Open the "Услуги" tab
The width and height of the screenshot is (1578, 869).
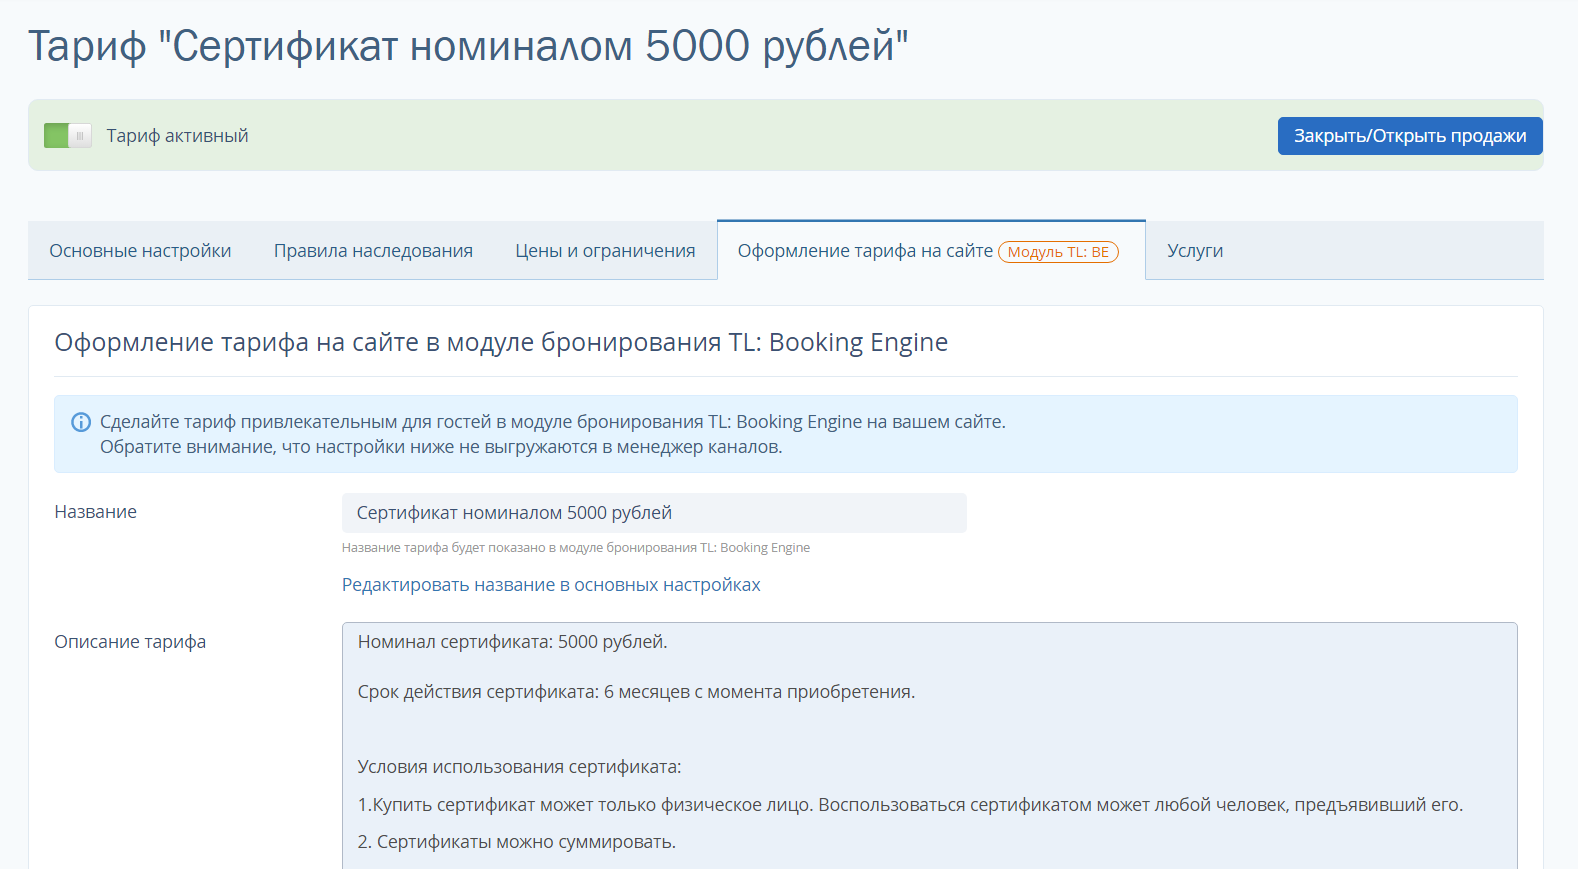pyautogui.click(x=1195, y=251)
